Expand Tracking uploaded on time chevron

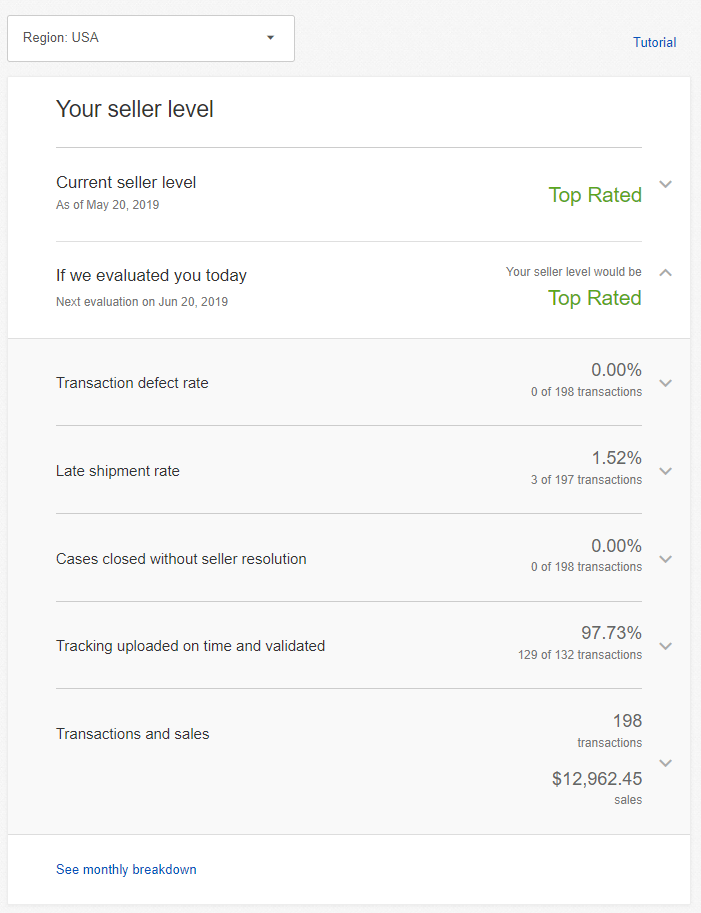(666, 646)
